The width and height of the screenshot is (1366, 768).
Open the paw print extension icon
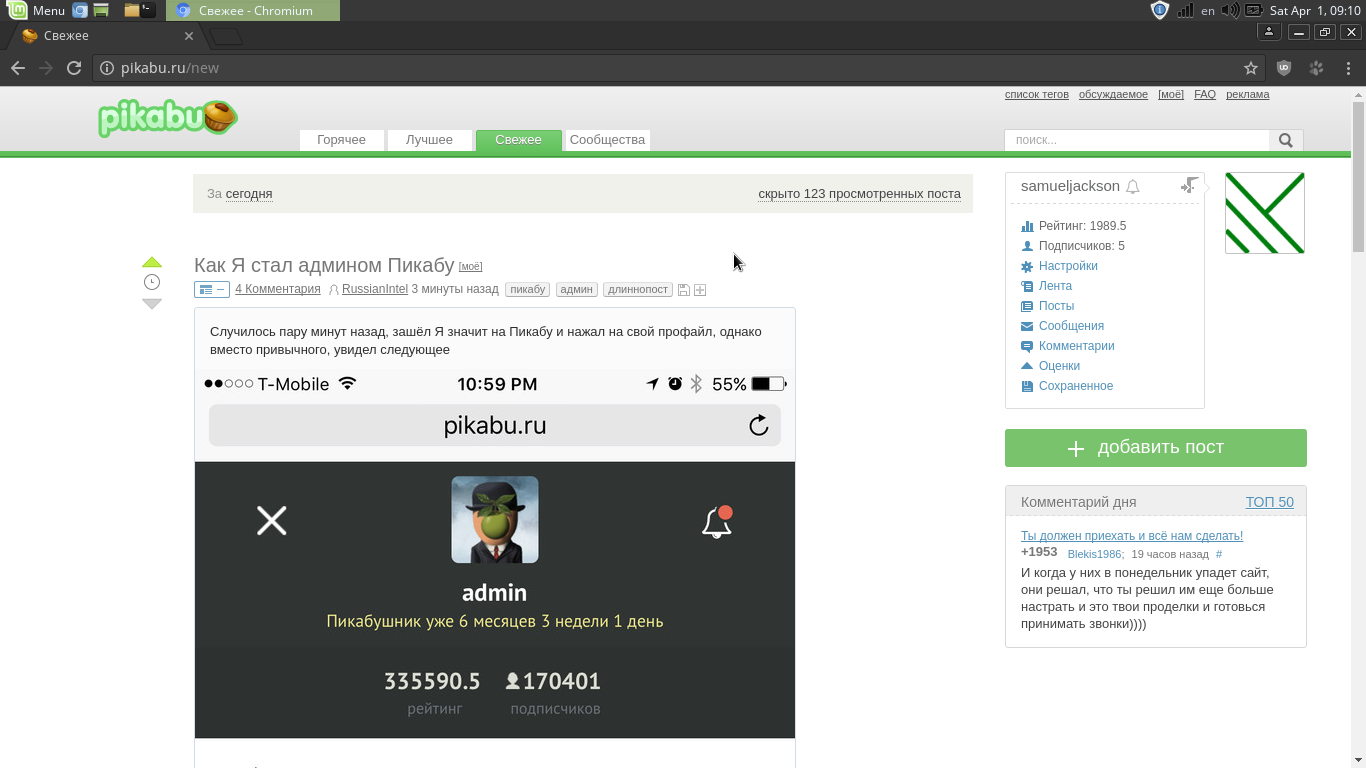[1316, 68]
